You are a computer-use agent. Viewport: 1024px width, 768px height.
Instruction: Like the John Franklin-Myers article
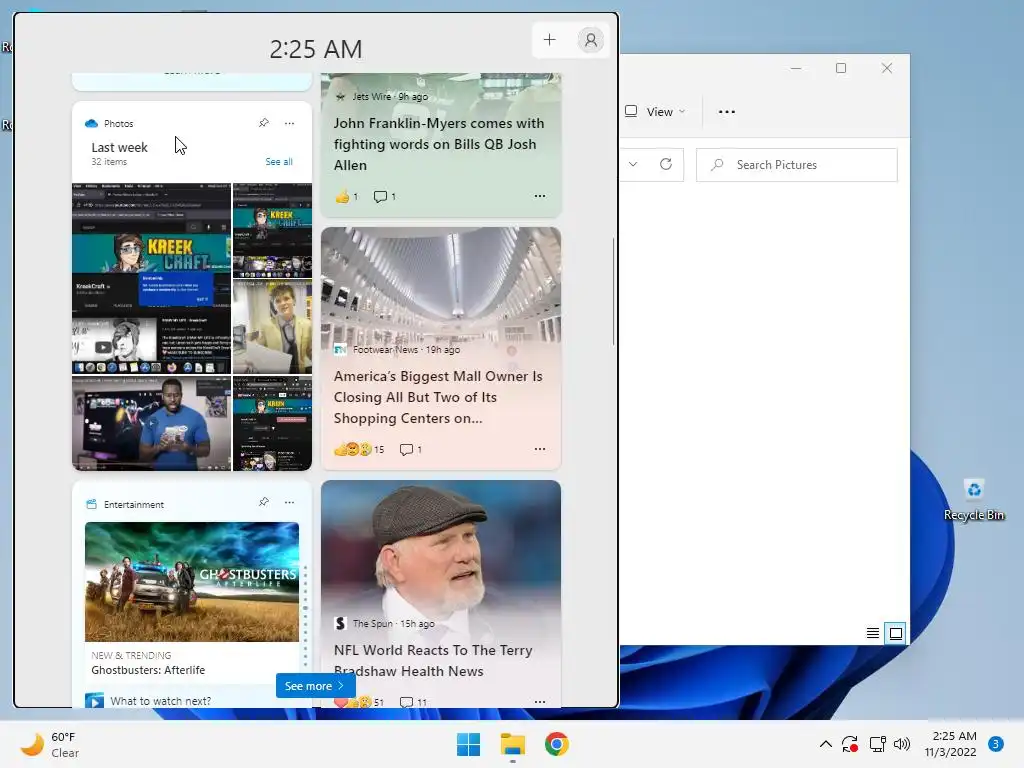coord(345,196)
